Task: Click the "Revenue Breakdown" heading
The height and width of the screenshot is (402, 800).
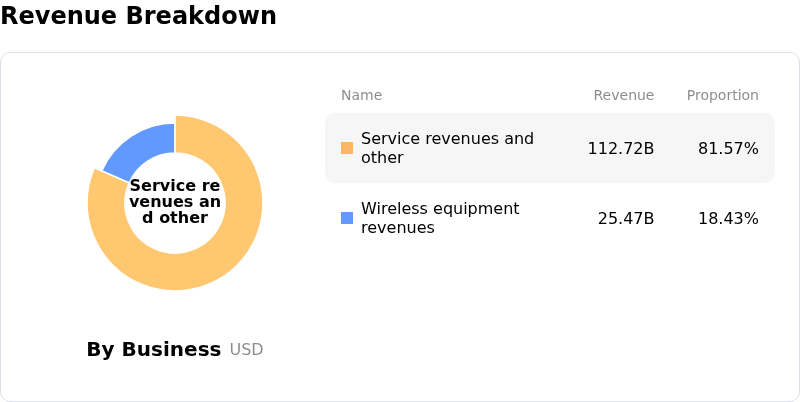Action: point(138,16)
